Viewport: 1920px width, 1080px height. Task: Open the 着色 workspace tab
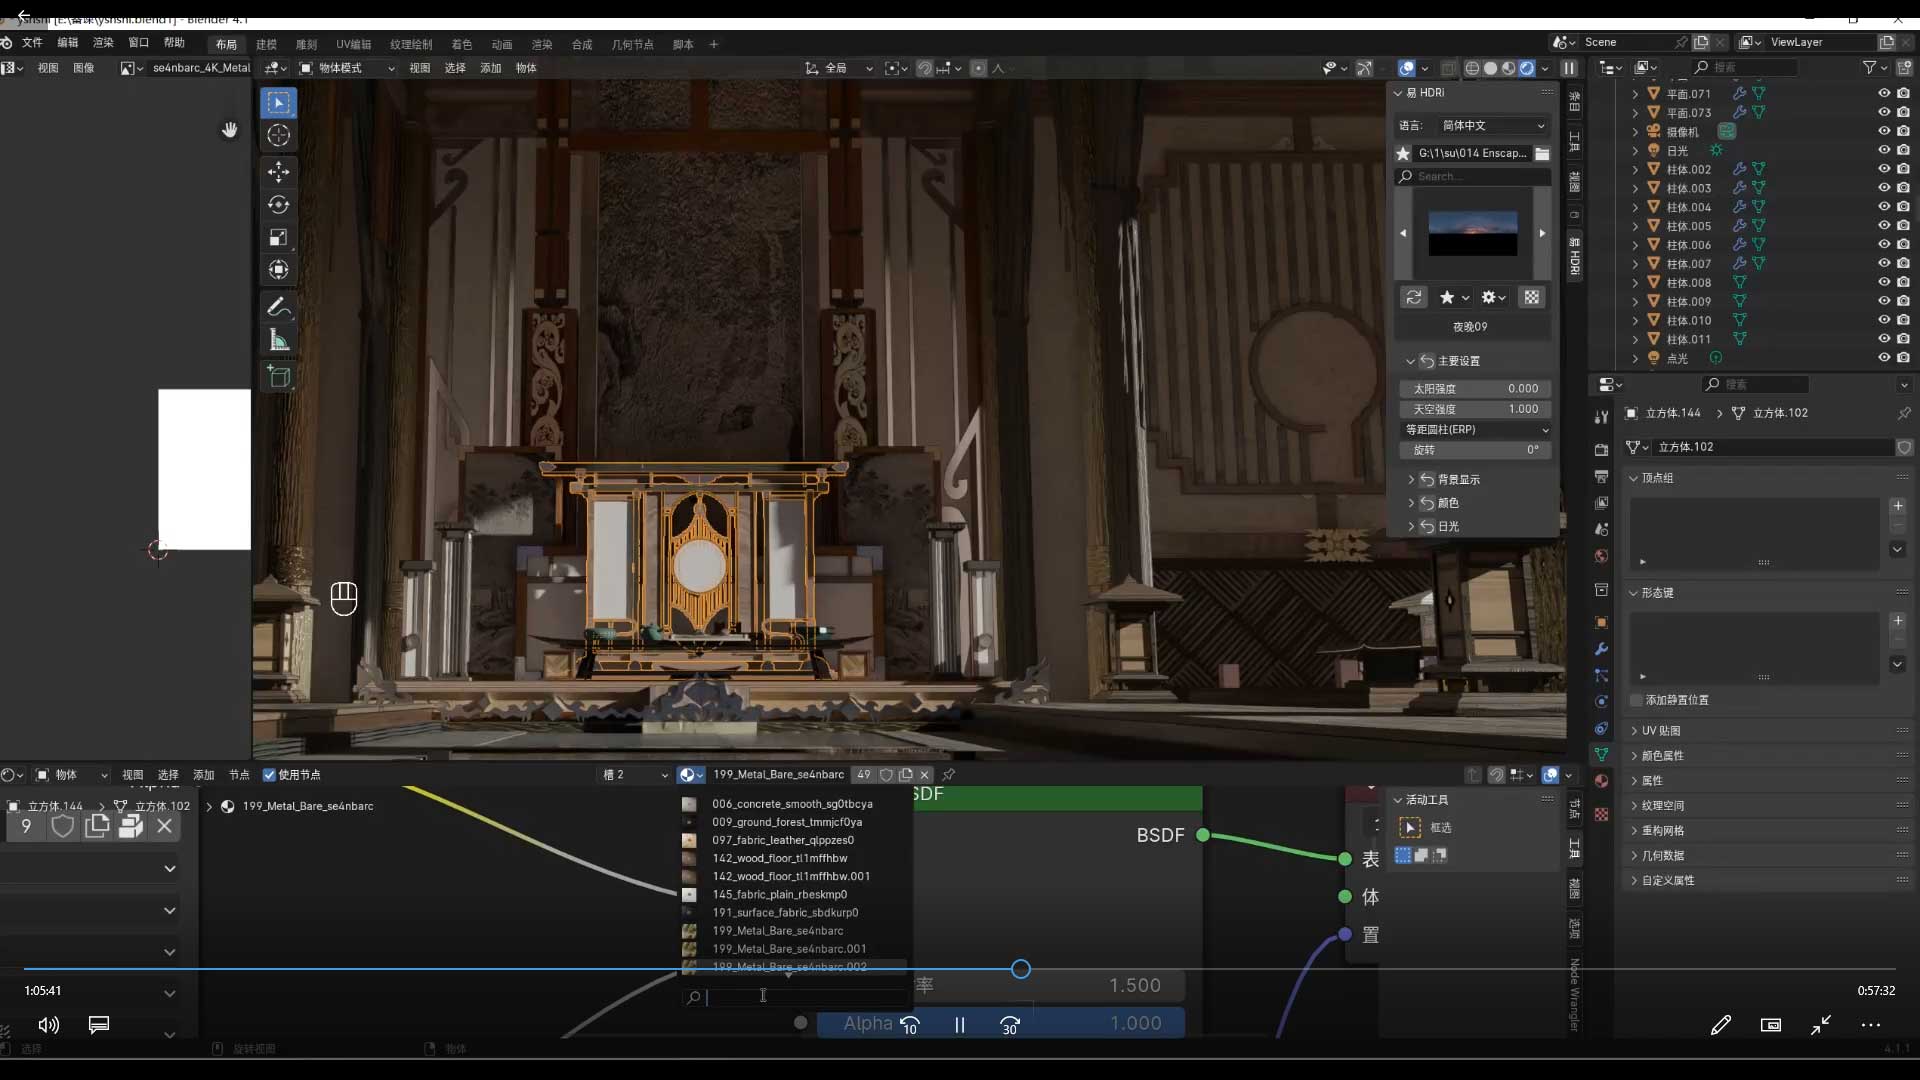point(461,44)
